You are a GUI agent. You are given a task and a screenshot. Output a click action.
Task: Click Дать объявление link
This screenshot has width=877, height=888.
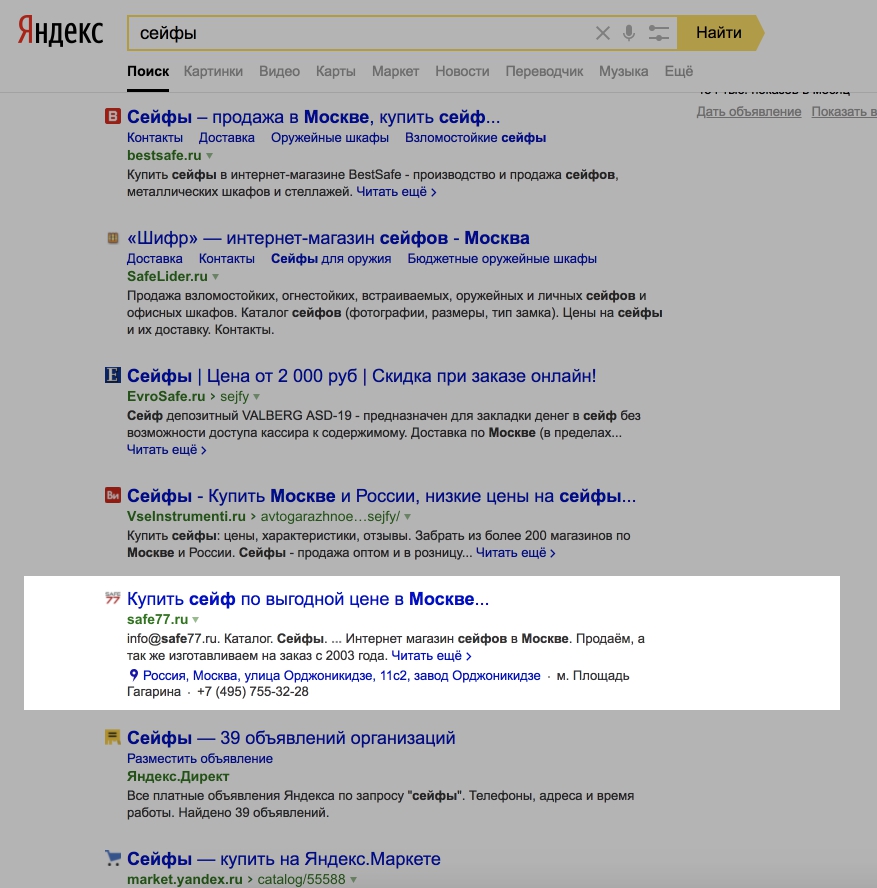click(x=748, y=112)
